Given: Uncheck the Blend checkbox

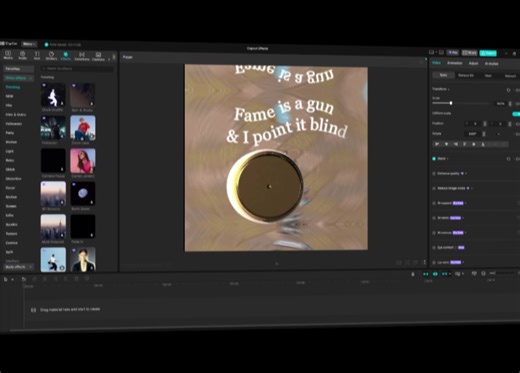Looking at the screenshot, I should [434, 159].
